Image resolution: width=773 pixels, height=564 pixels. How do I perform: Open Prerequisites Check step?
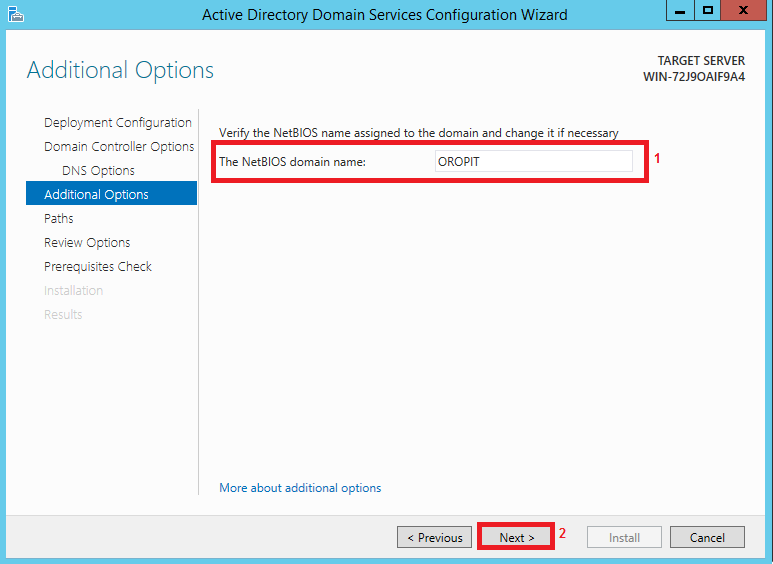[98, 267]
